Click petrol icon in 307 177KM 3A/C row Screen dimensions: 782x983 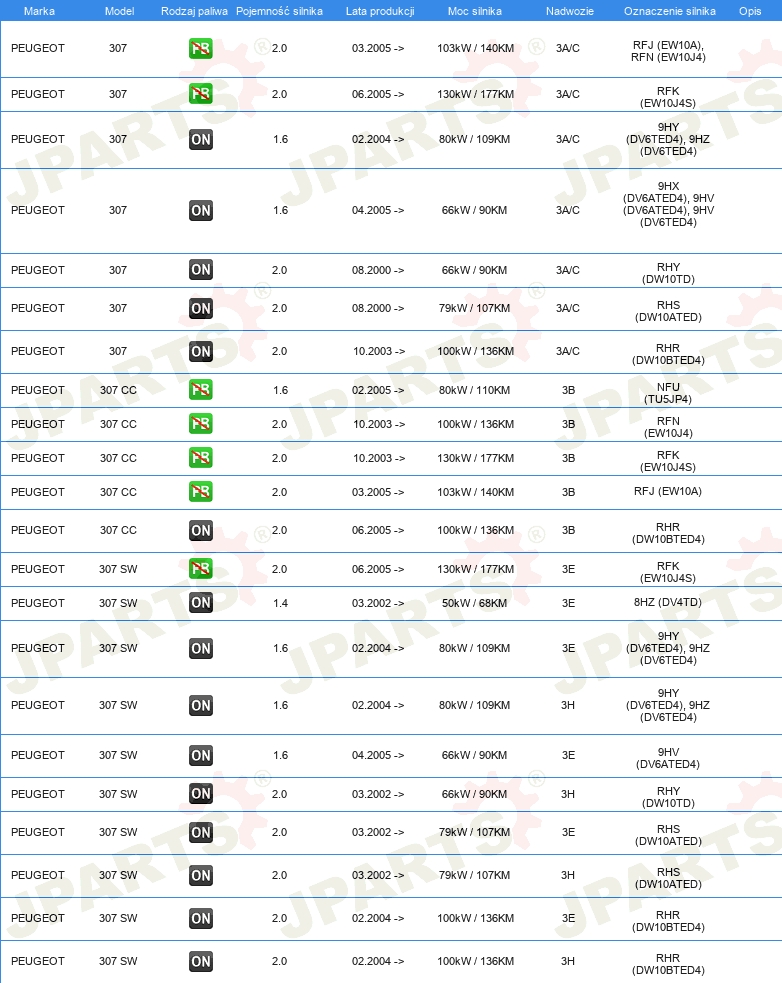(201, 94)
